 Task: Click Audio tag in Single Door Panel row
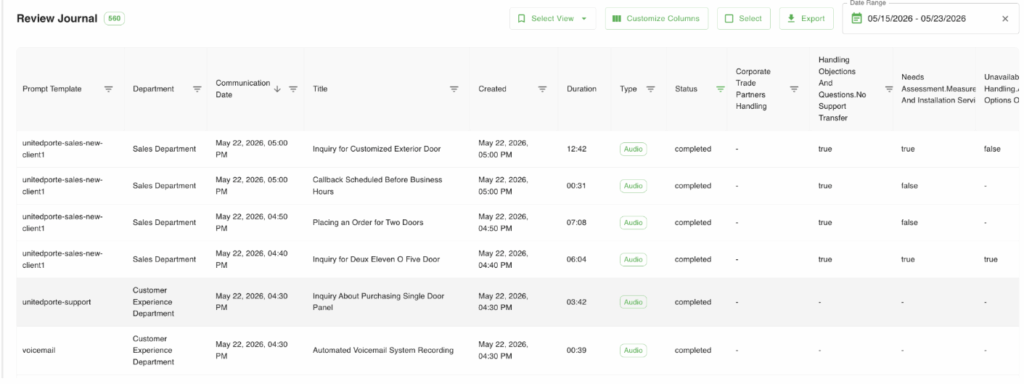(633, 302)
